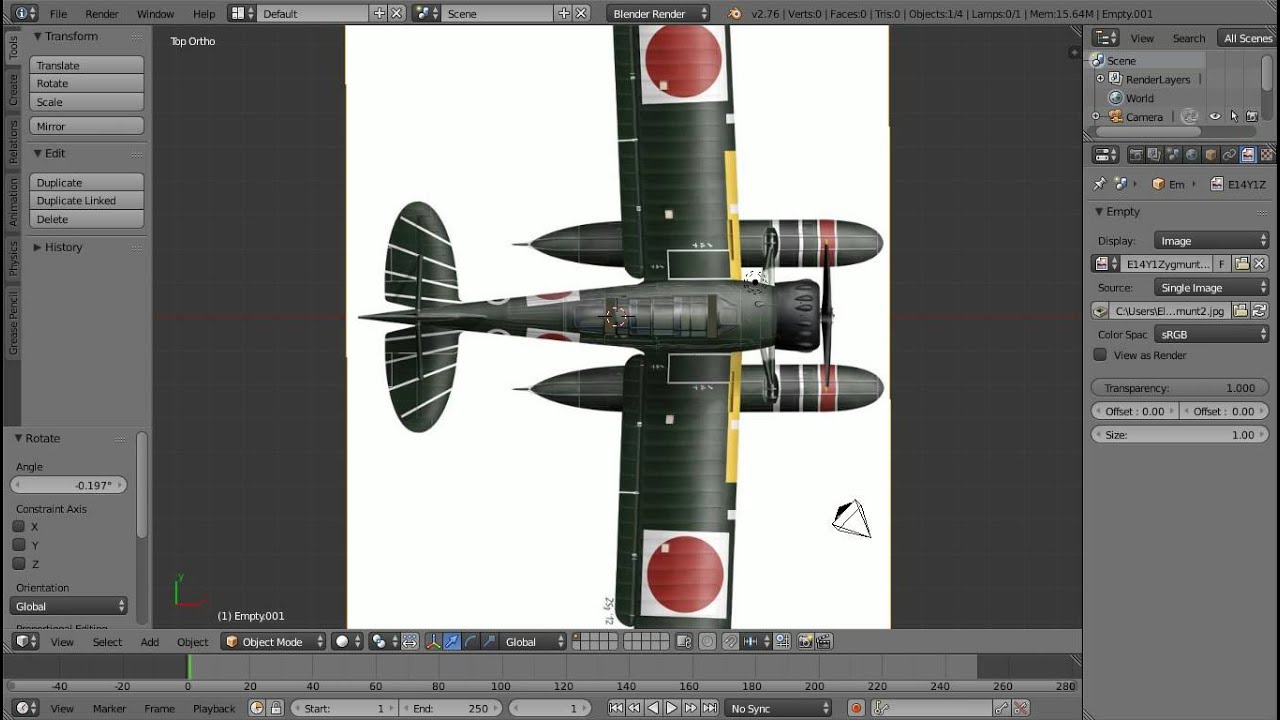1280x720 pixels.
Task: Open the Texture properties tab icon
Action: pos(1268,155)
